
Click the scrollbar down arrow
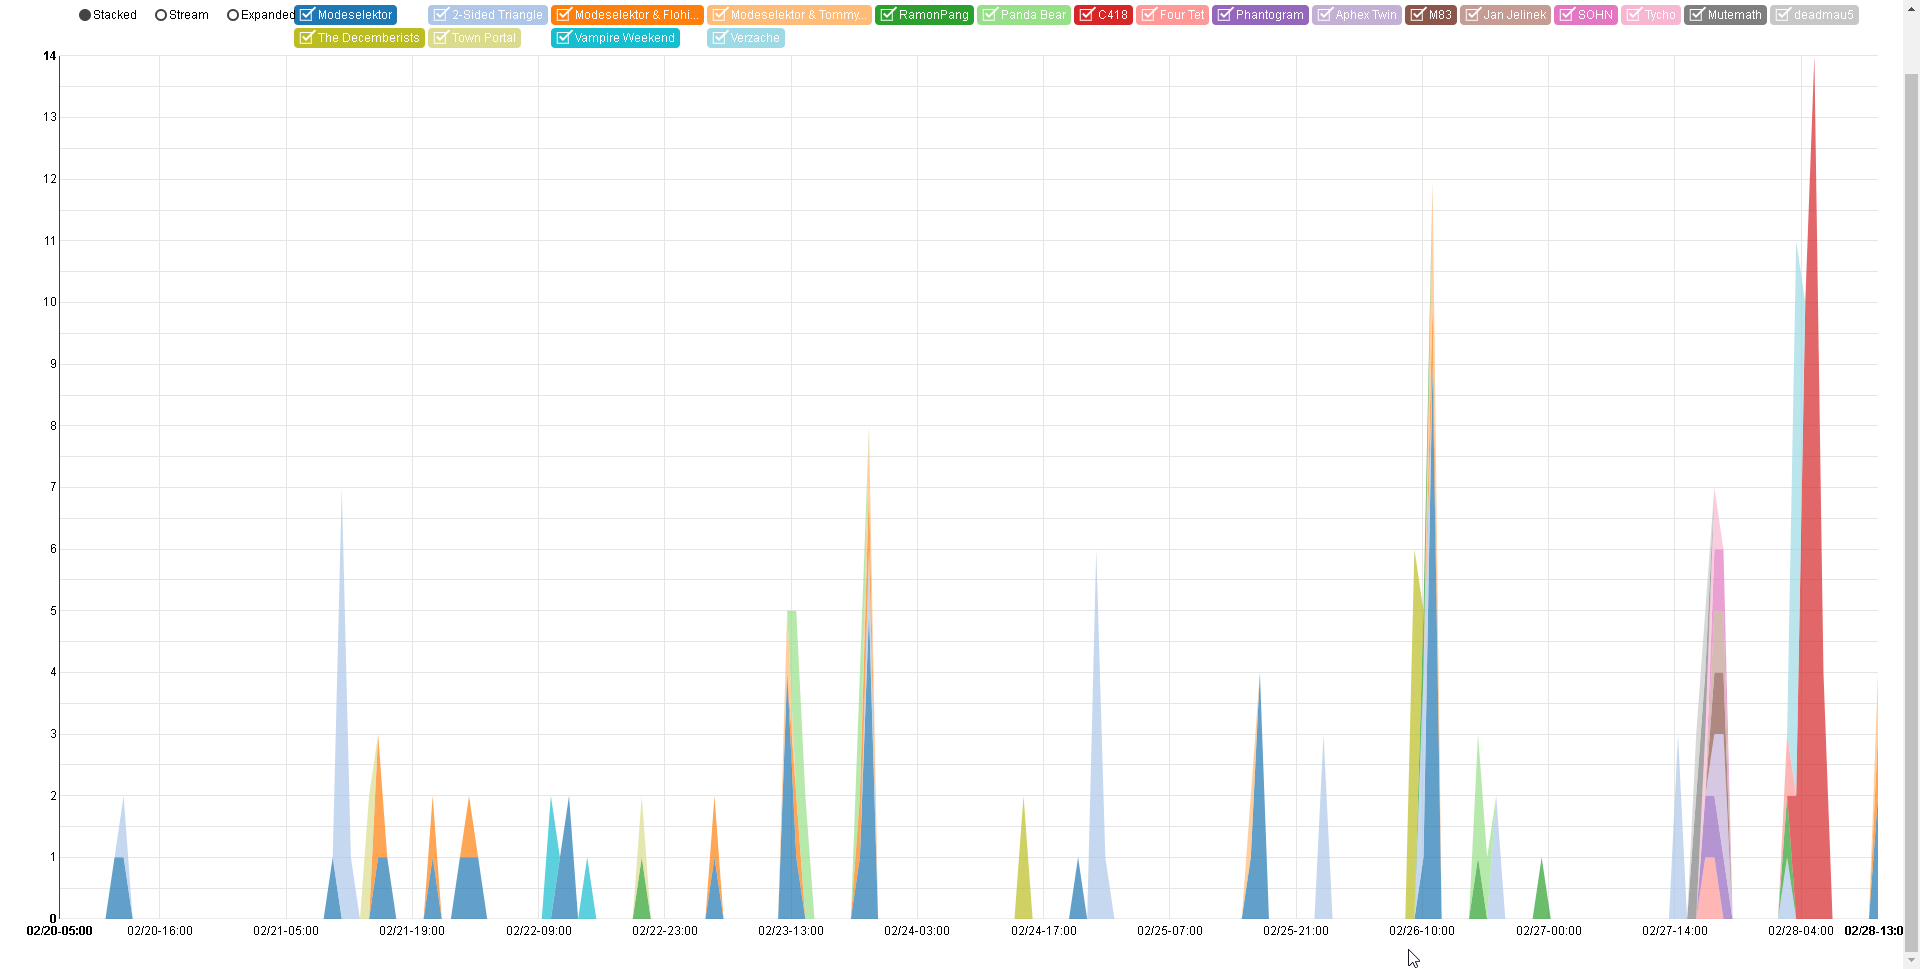click(x=1911, y=961)
